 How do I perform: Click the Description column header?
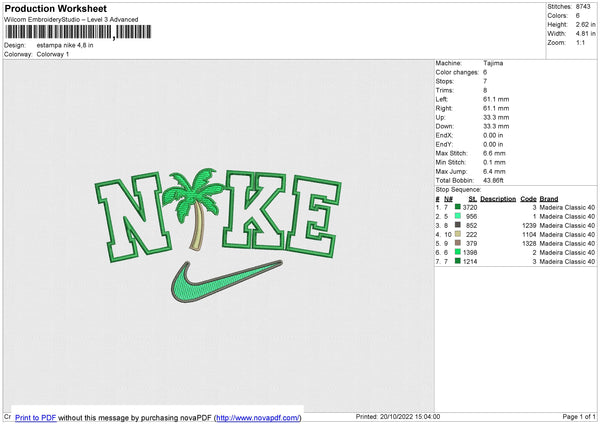(x=498, y=199)
